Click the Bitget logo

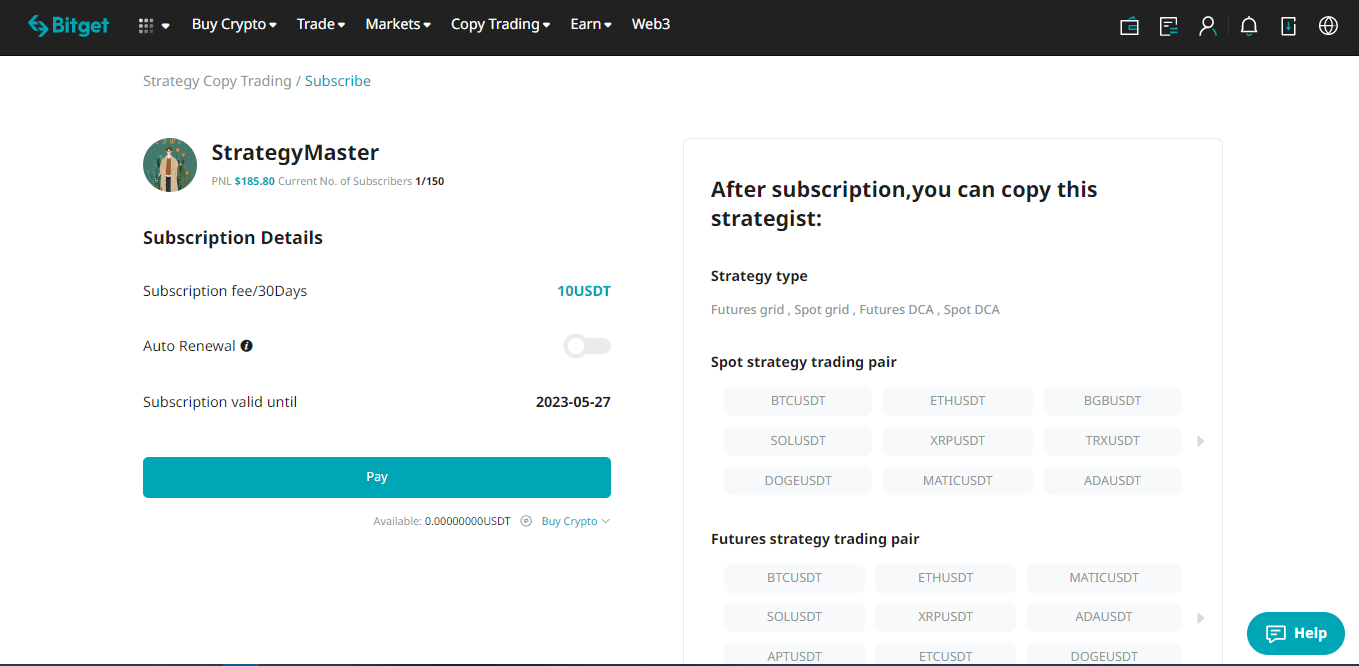click(69, 25)
